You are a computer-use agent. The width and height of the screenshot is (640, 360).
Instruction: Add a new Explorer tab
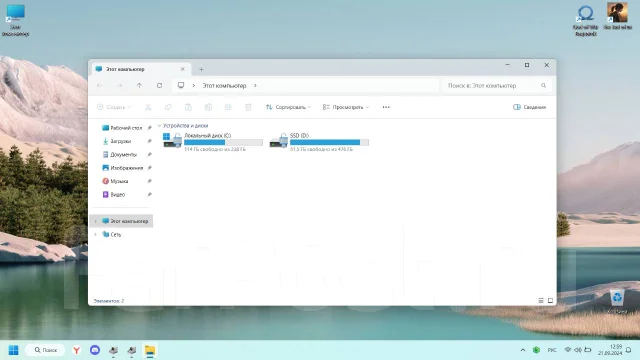pos(201,69)
